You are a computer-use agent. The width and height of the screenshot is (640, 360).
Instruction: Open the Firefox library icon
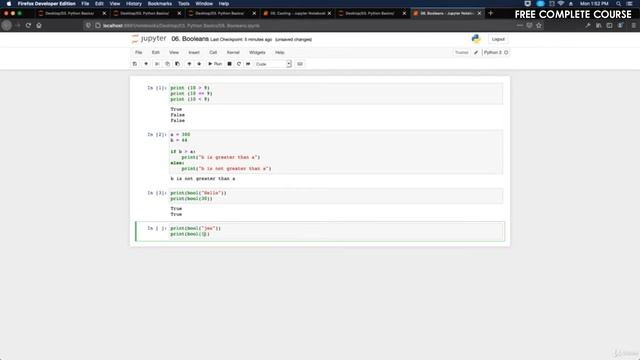coord(599,25)
